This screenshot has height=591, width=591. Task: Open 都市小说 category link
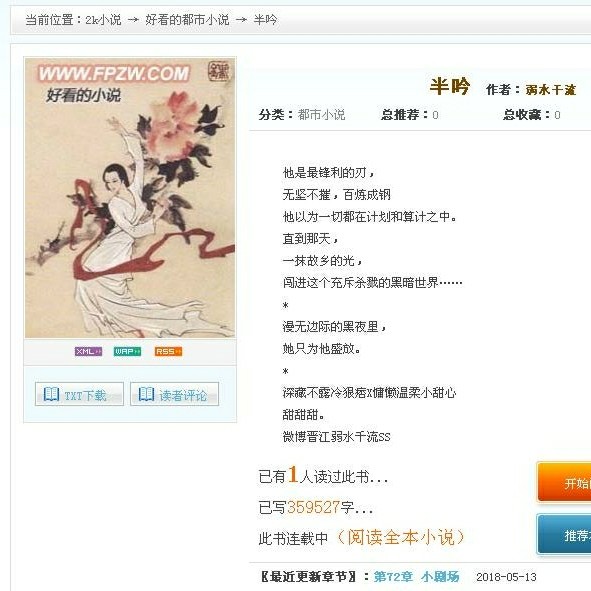[322, 114]
